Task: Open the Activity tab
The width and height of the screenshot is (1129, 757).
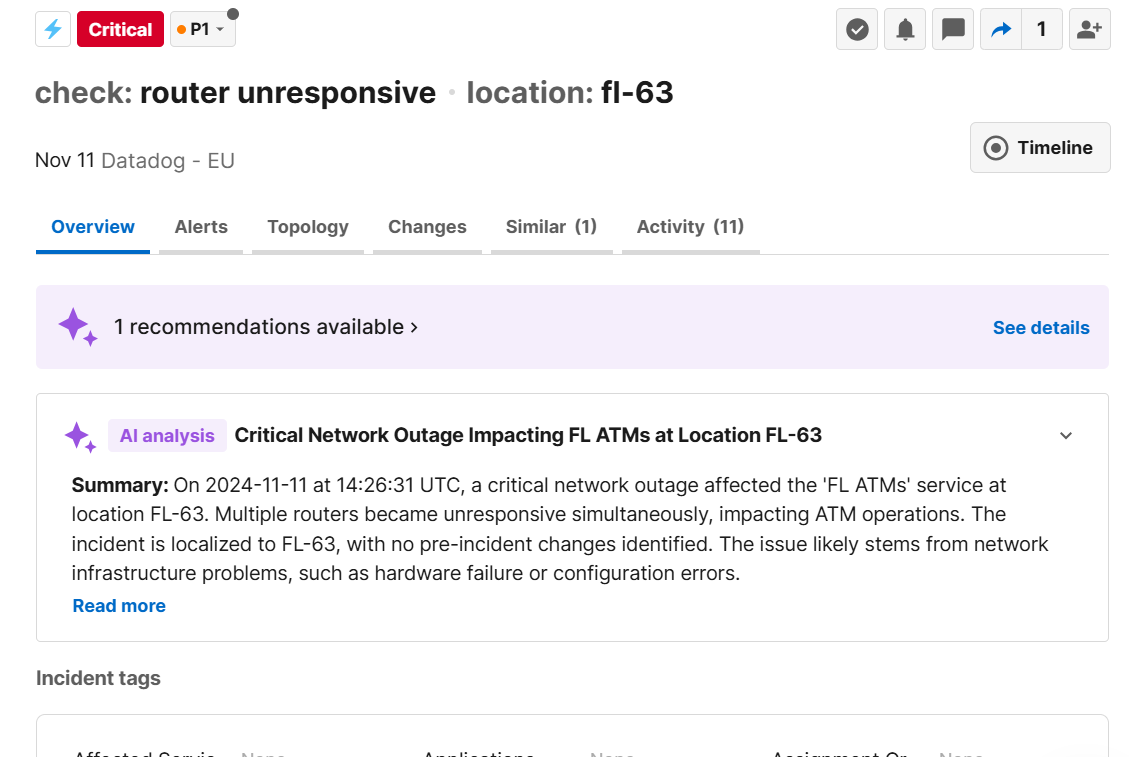Action: coord(690,227)
